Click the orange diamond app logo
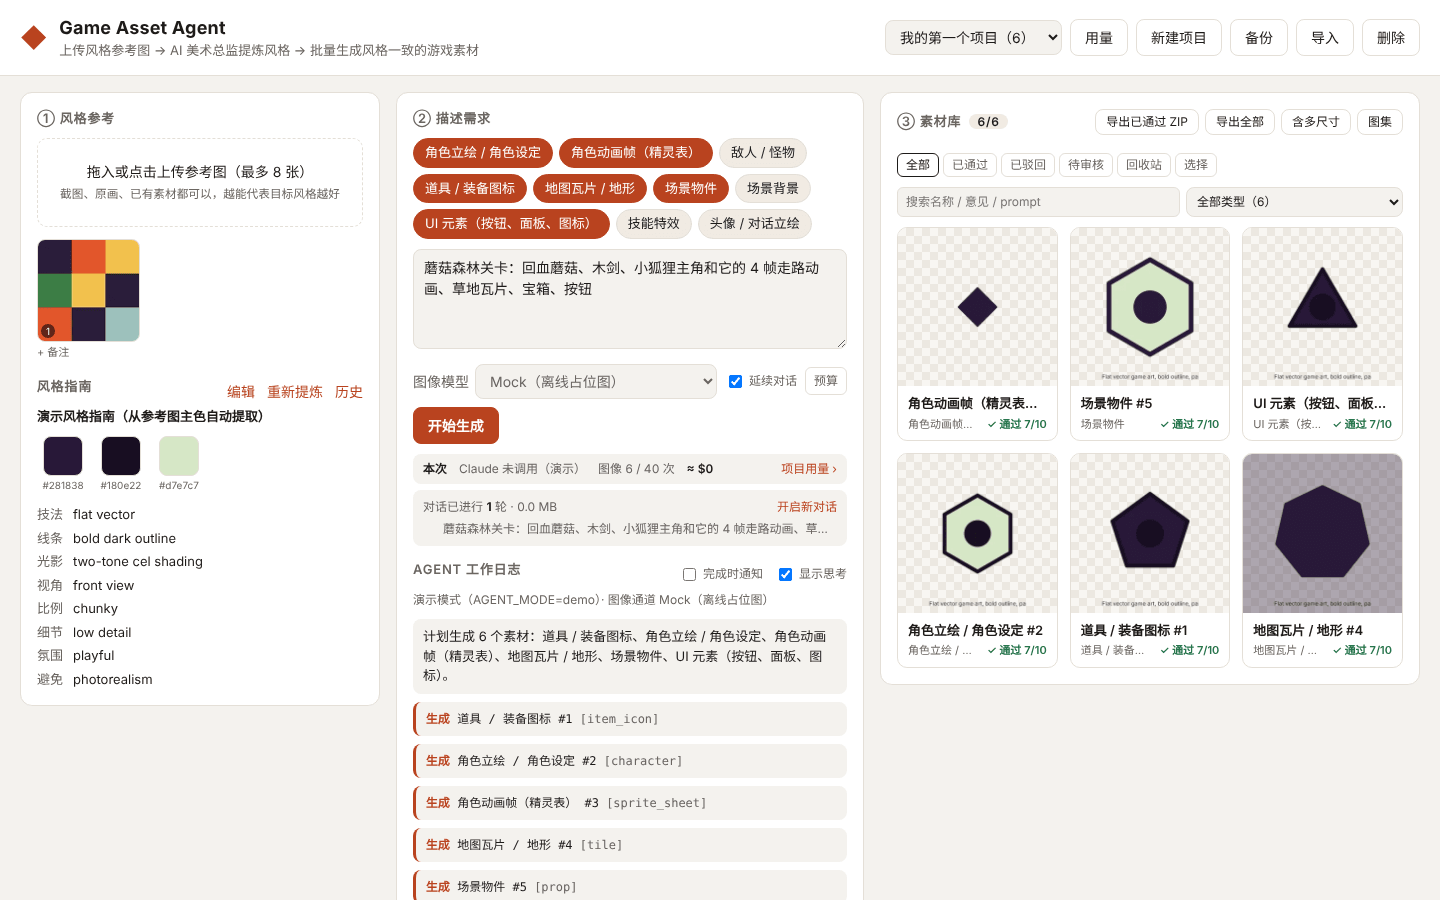The image size is (1440, 900). pos(34,38)
